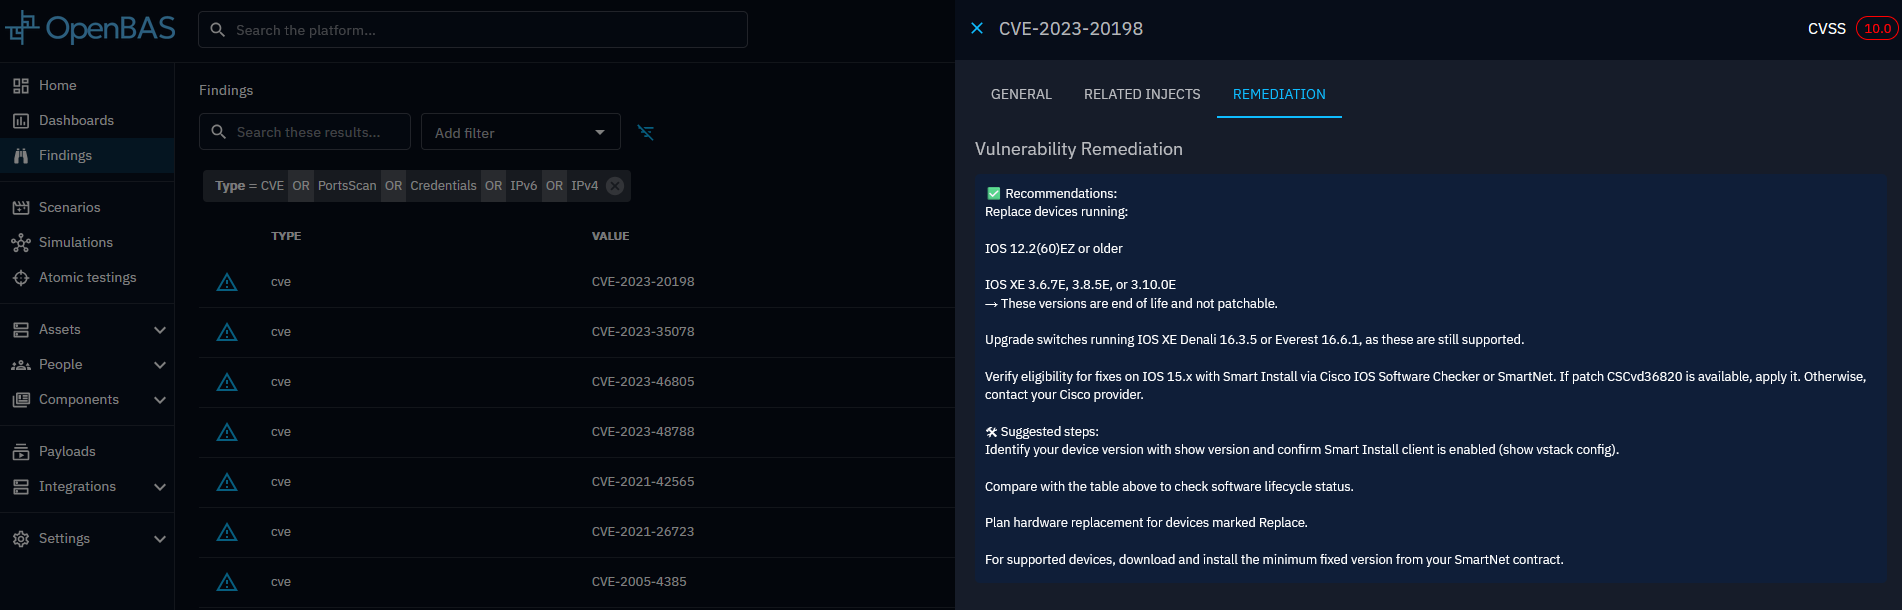This screenshot has width=1902, height=610.
Task: Click the OpenBAS logo
Action: click(x=90, y=29)
